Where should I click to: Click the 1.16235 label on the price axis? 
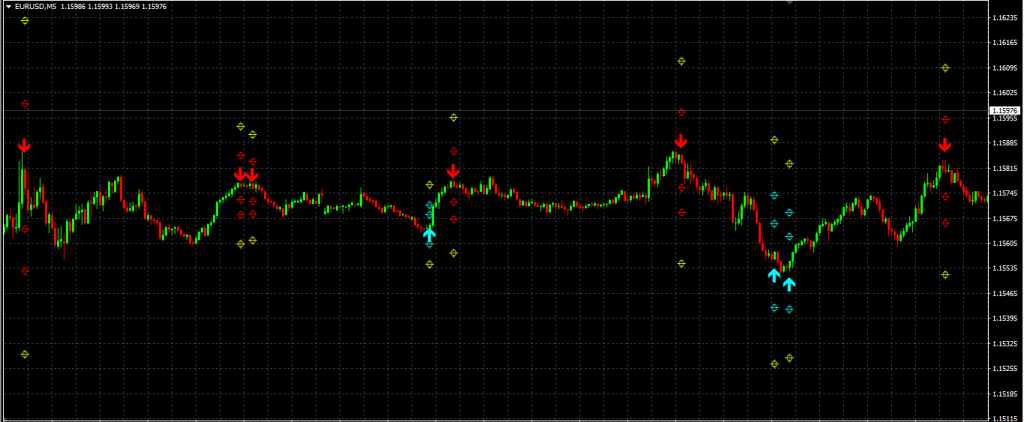[1004, 18]
